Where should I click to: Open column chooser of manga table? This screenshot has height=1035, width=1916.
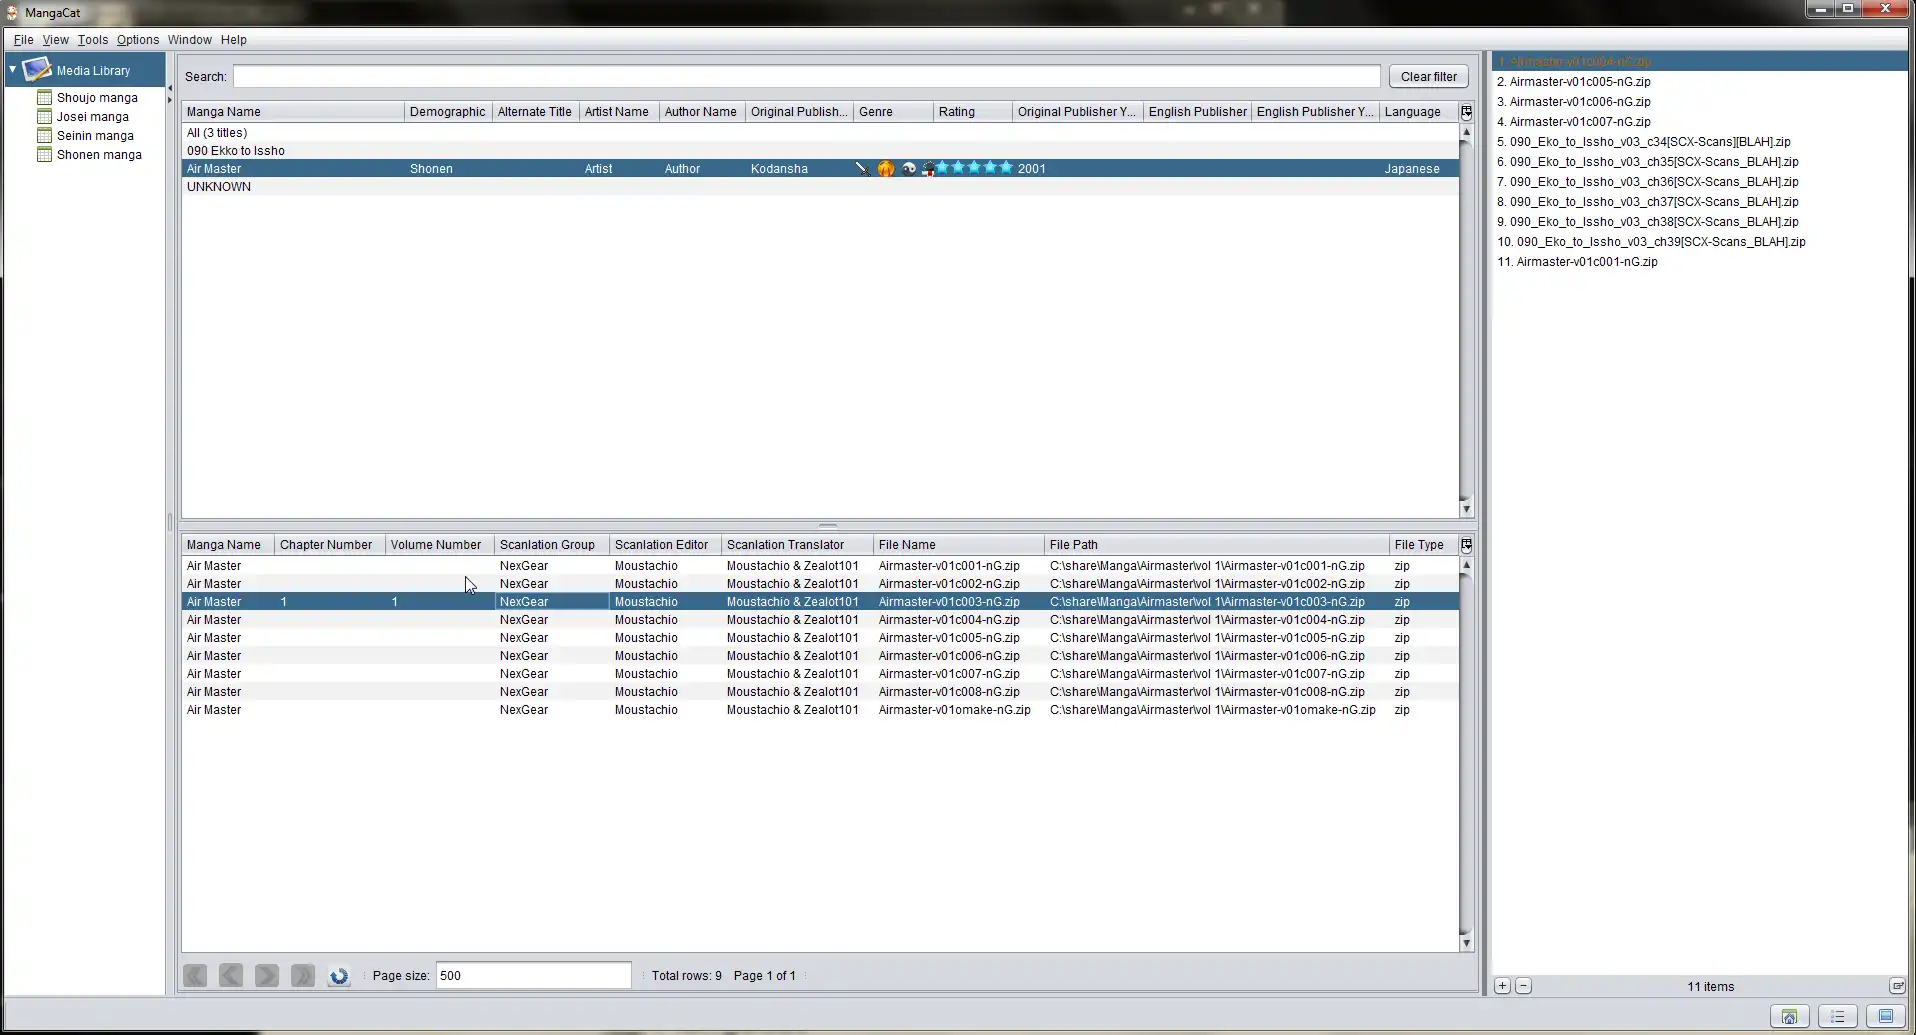click(1466, 112)
